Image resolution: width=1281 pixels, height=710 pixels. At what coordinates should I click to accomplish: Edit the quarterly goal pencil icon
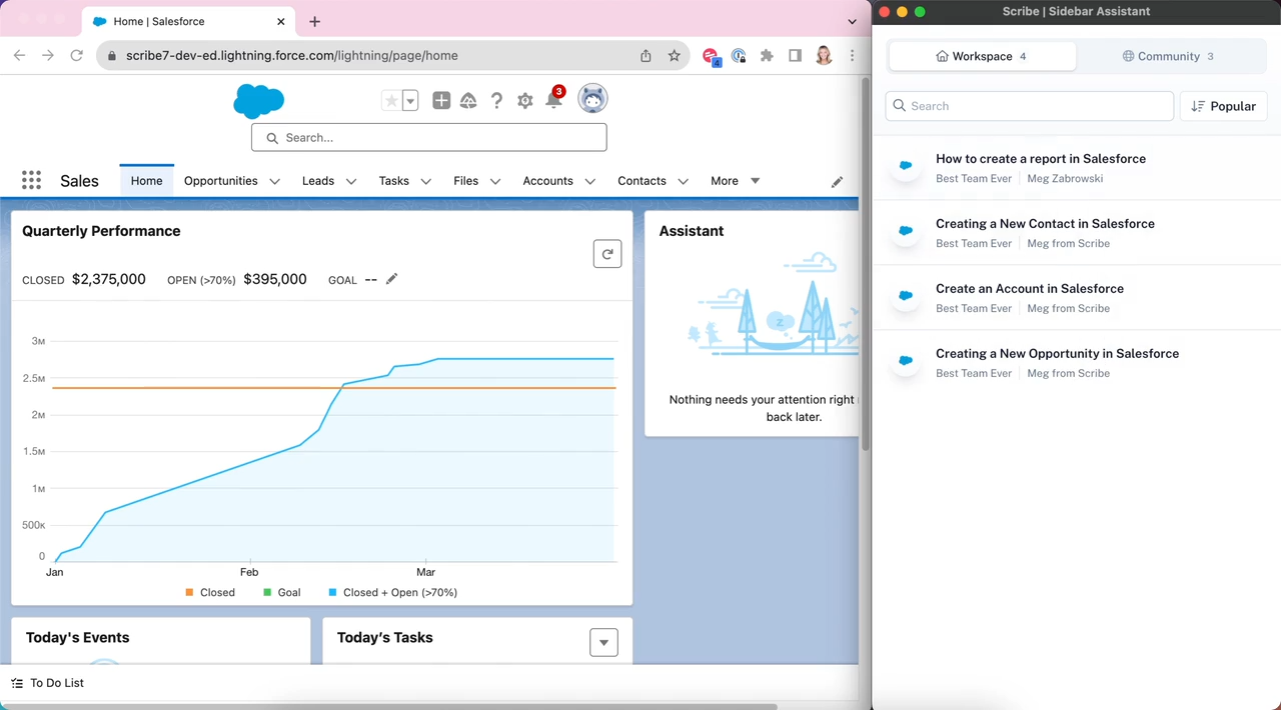[x=392, y=279]
